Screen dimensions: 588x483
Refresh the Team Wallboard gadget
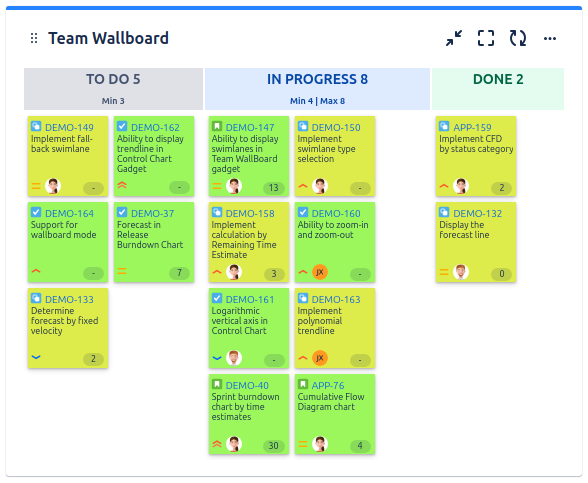[x=518, y=38]
